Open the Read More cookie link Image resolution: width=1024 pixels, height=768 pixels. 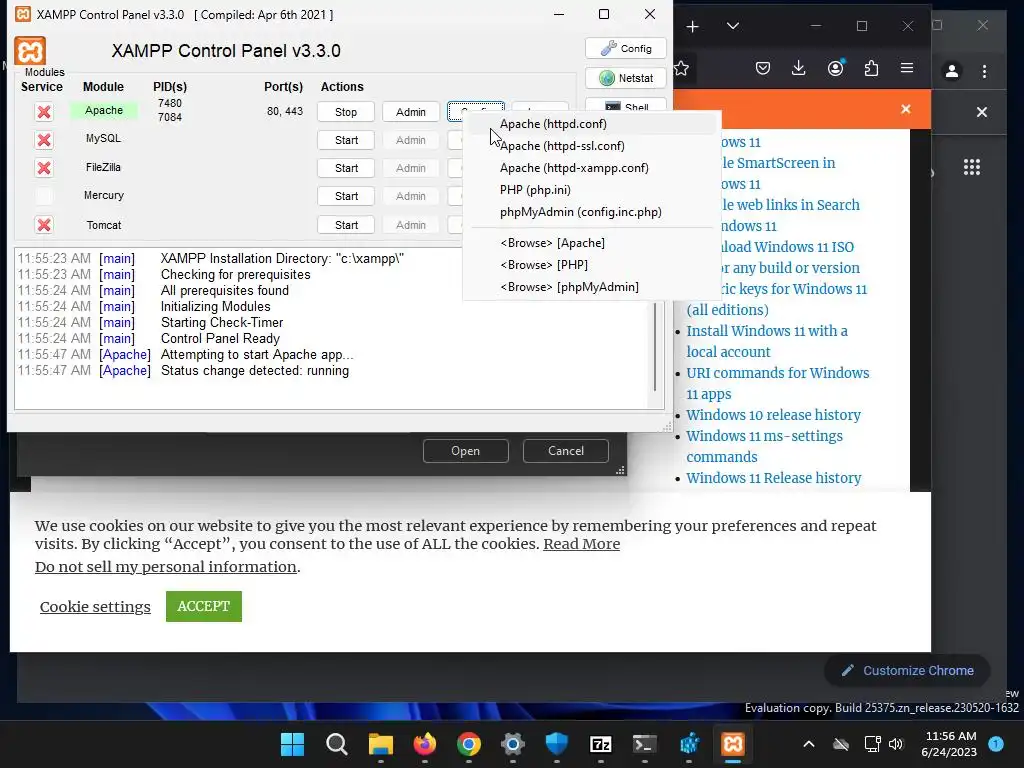click(581, 544)
